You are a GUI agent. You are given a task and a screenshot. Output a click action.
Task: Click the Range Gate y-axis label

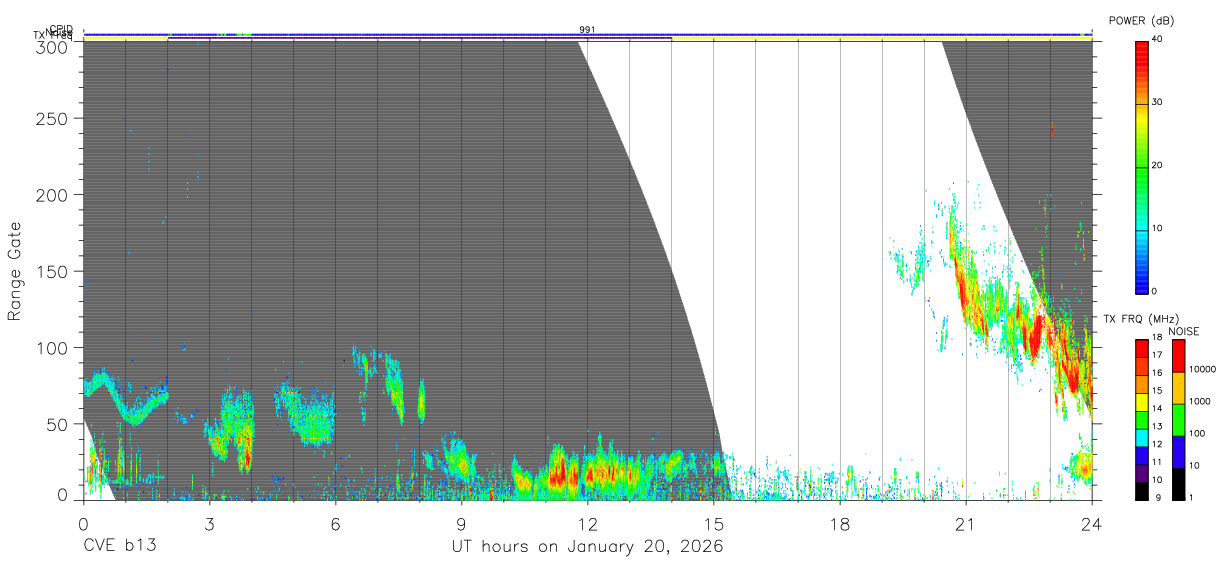pos(15,270)
